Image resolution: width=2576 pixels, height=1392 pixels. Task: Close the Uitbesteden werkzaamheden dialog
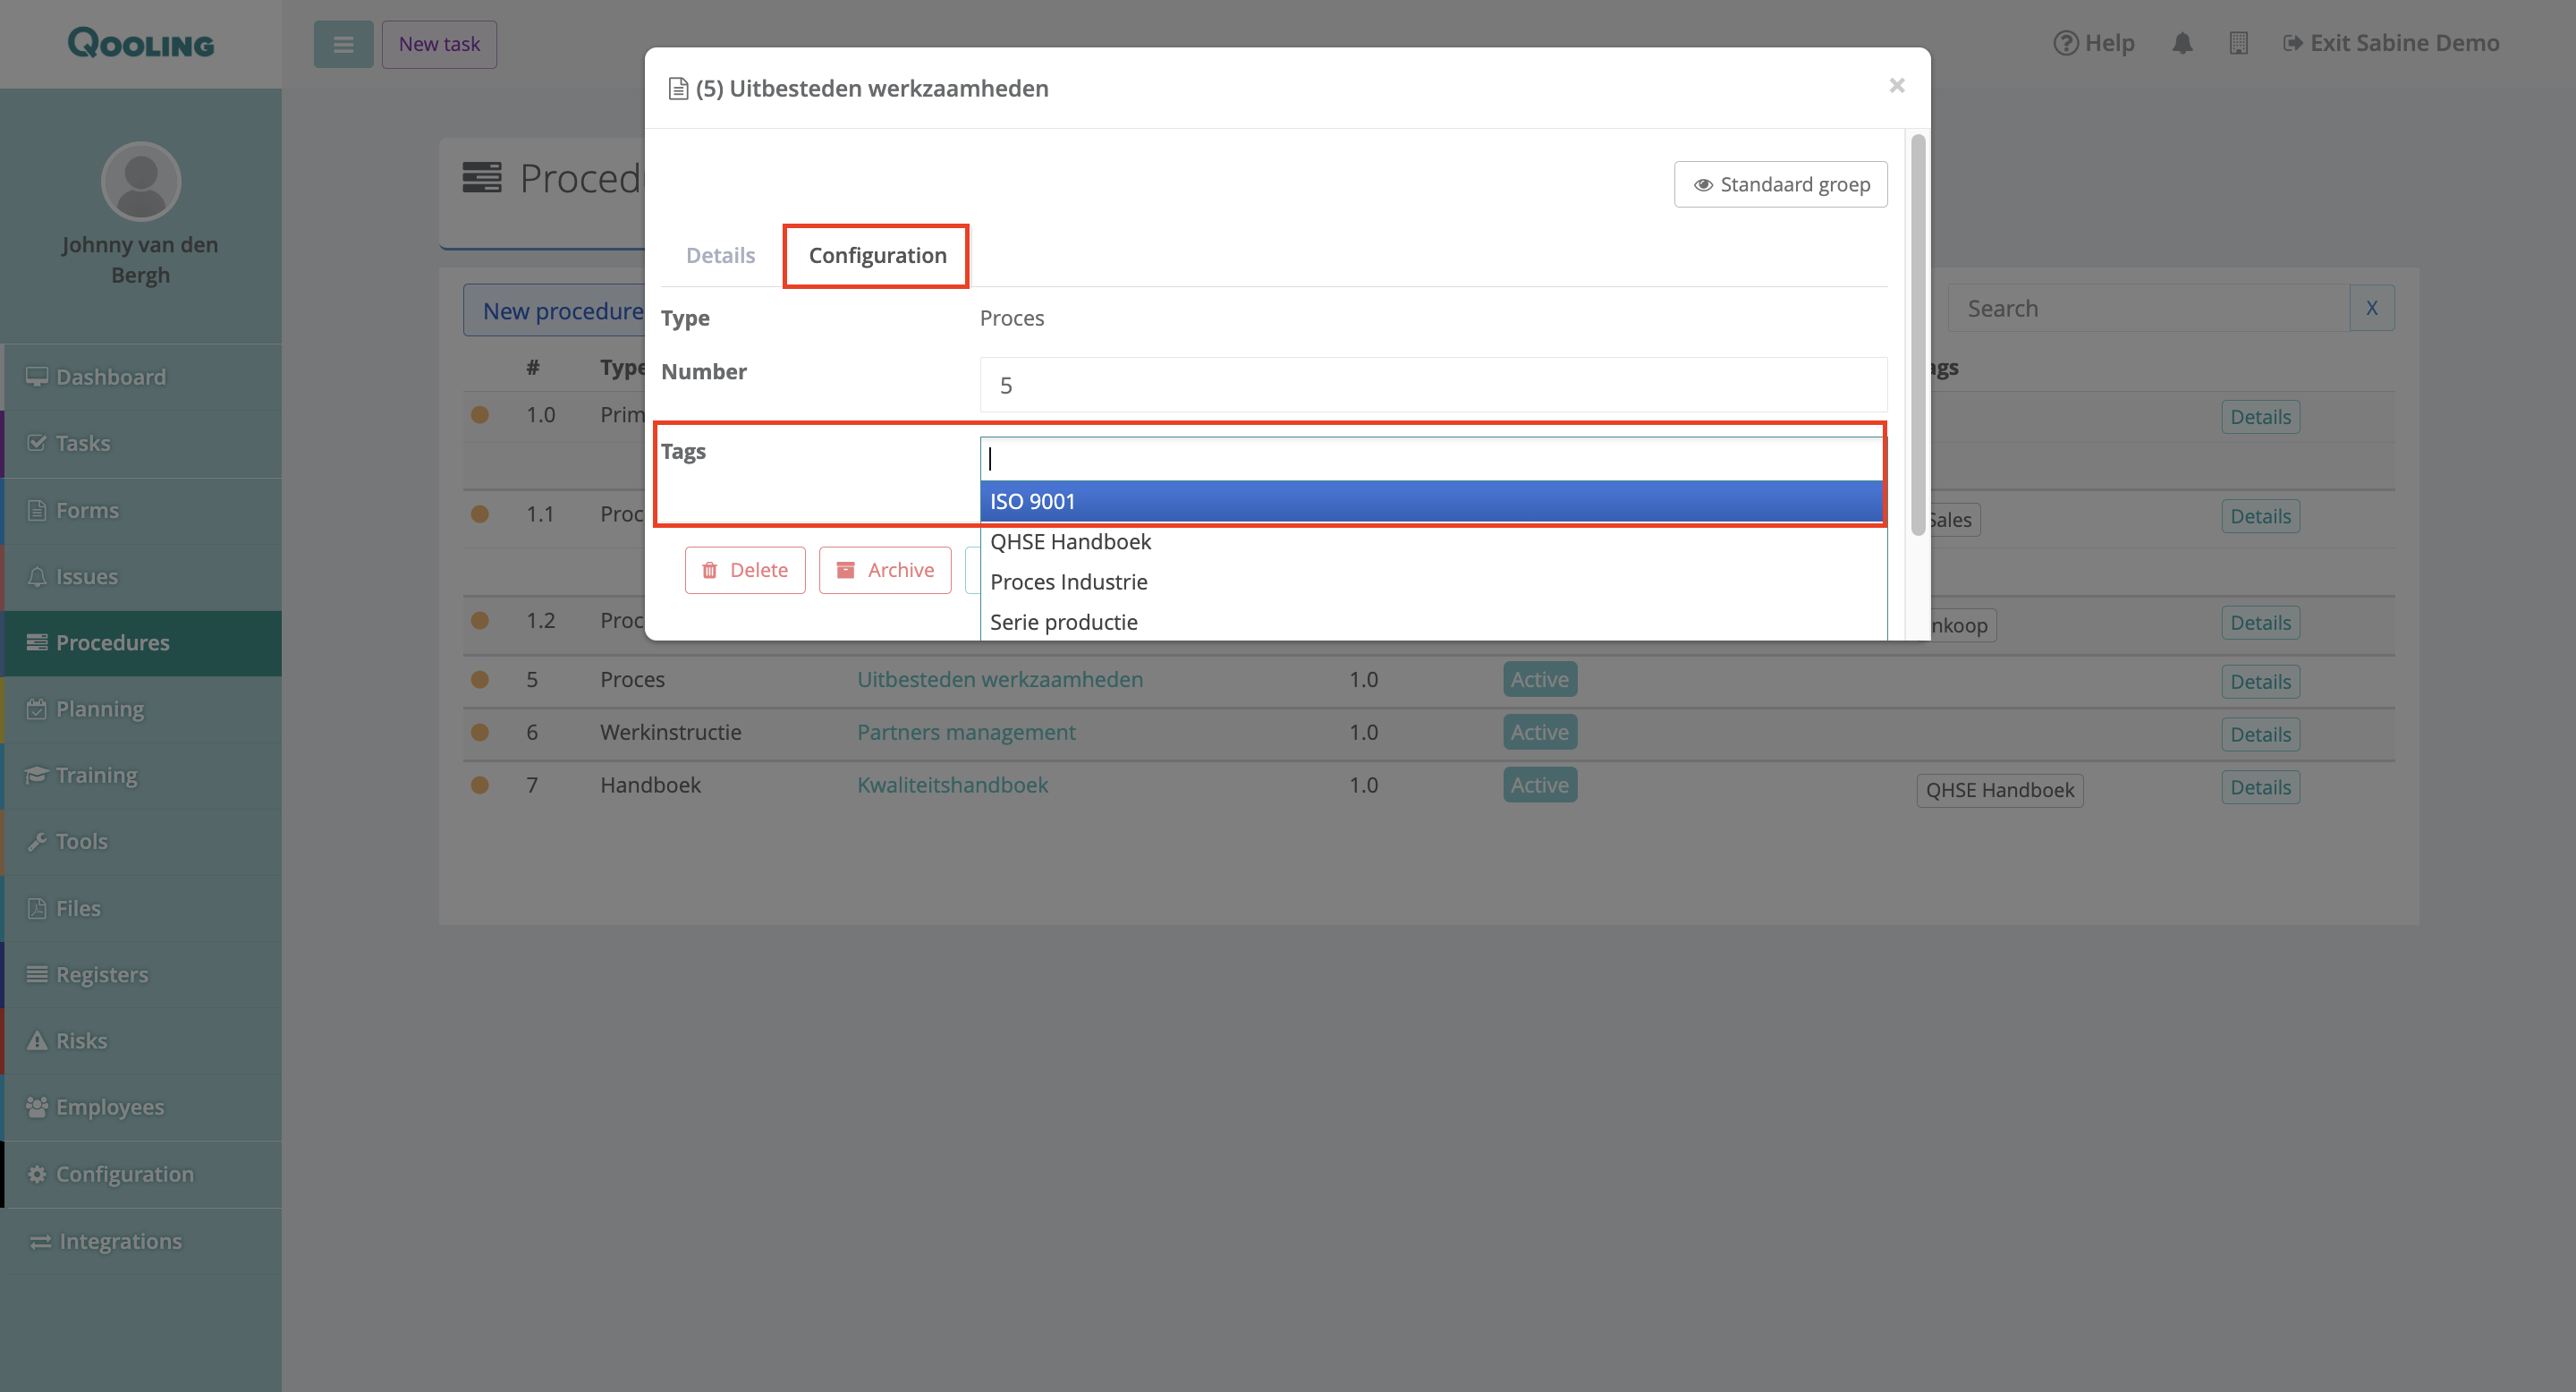(1896, 86)
